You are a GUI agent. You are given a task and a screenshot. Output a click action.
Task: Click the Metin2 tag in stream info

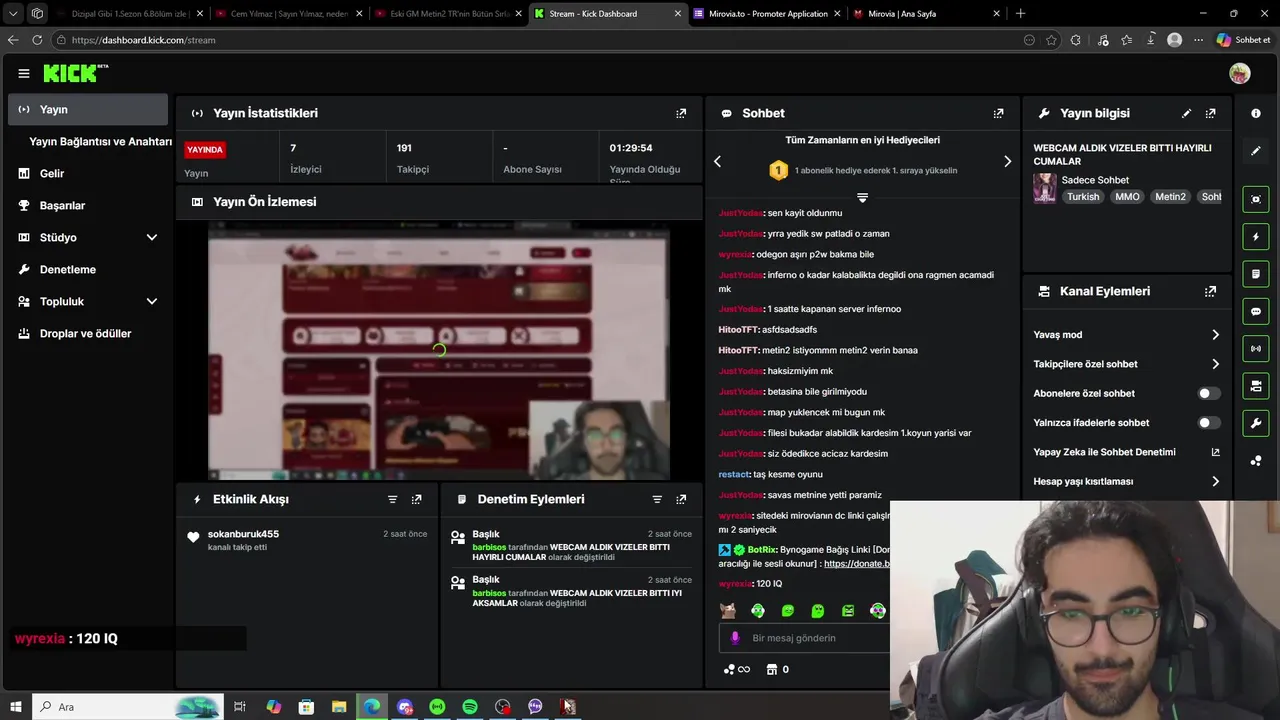click(1170, 197)
